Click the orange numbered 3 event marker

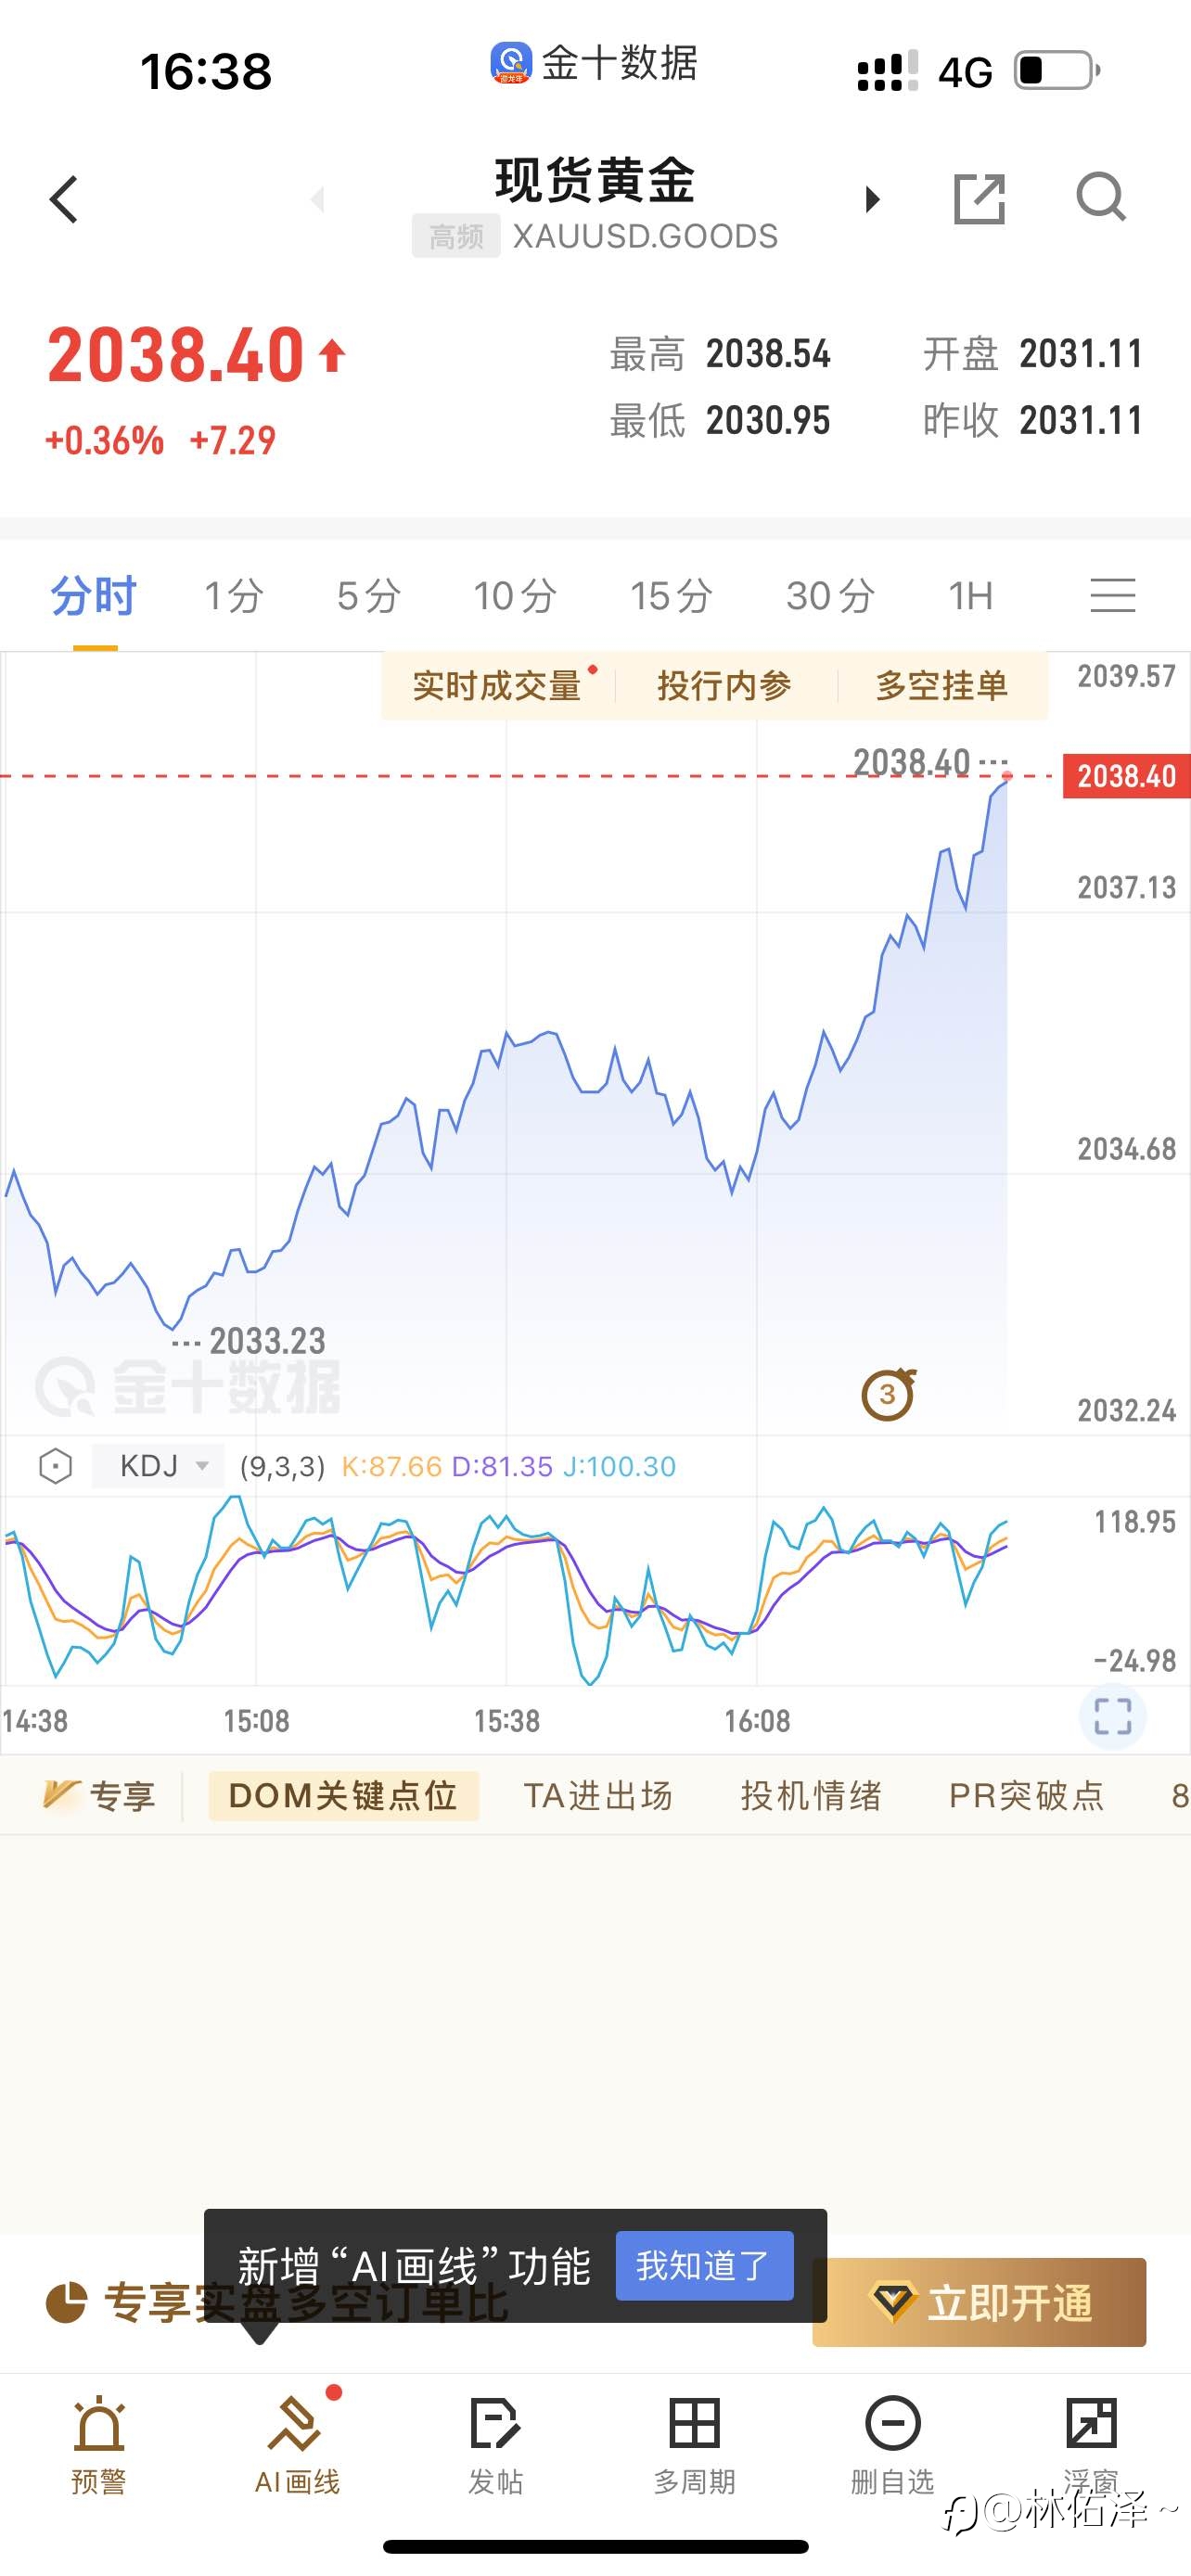(888, 1394)
